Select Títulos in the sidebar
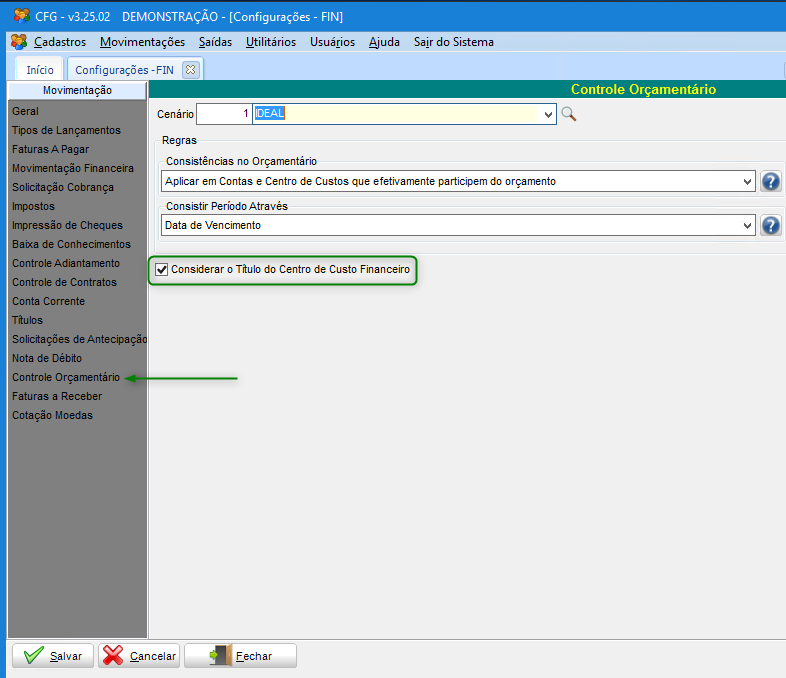 coord(27,320)
